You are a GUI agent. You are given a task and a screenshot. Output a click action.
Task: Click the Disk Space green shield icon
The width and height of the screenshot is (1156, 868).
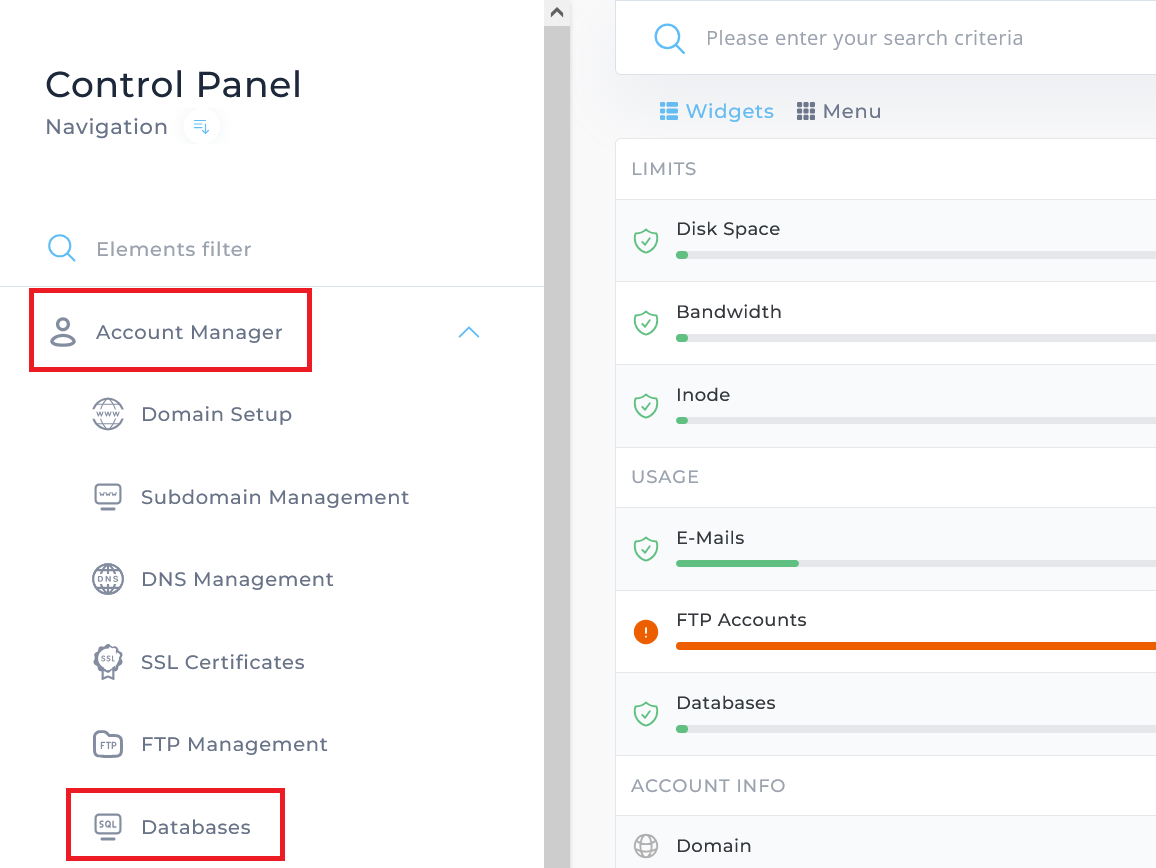(646, 241)
